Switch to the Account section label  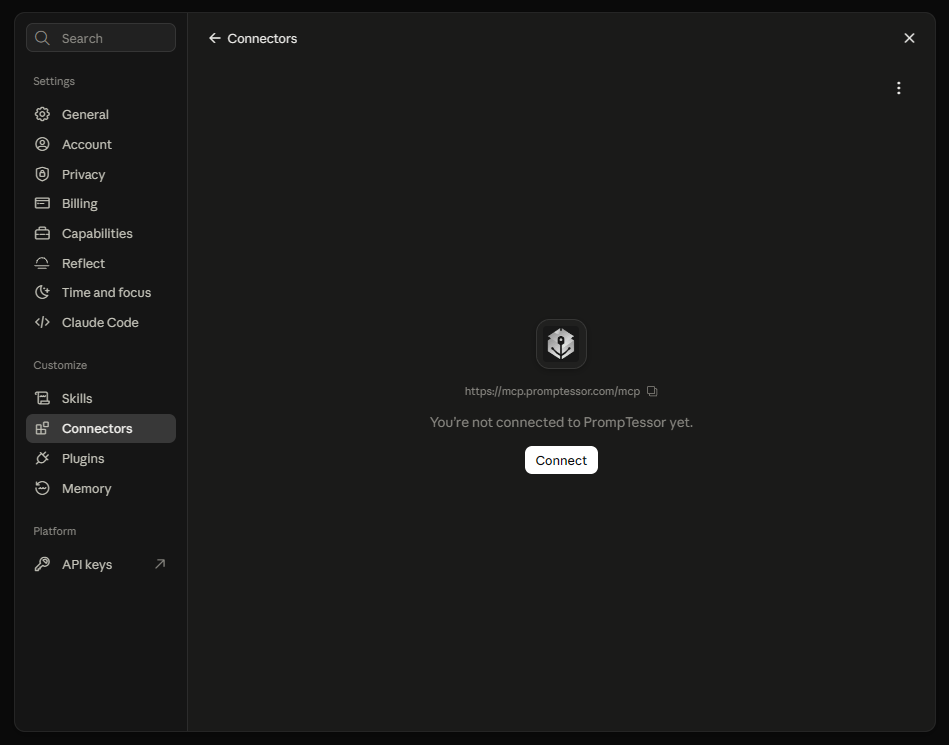coord(87,145)
